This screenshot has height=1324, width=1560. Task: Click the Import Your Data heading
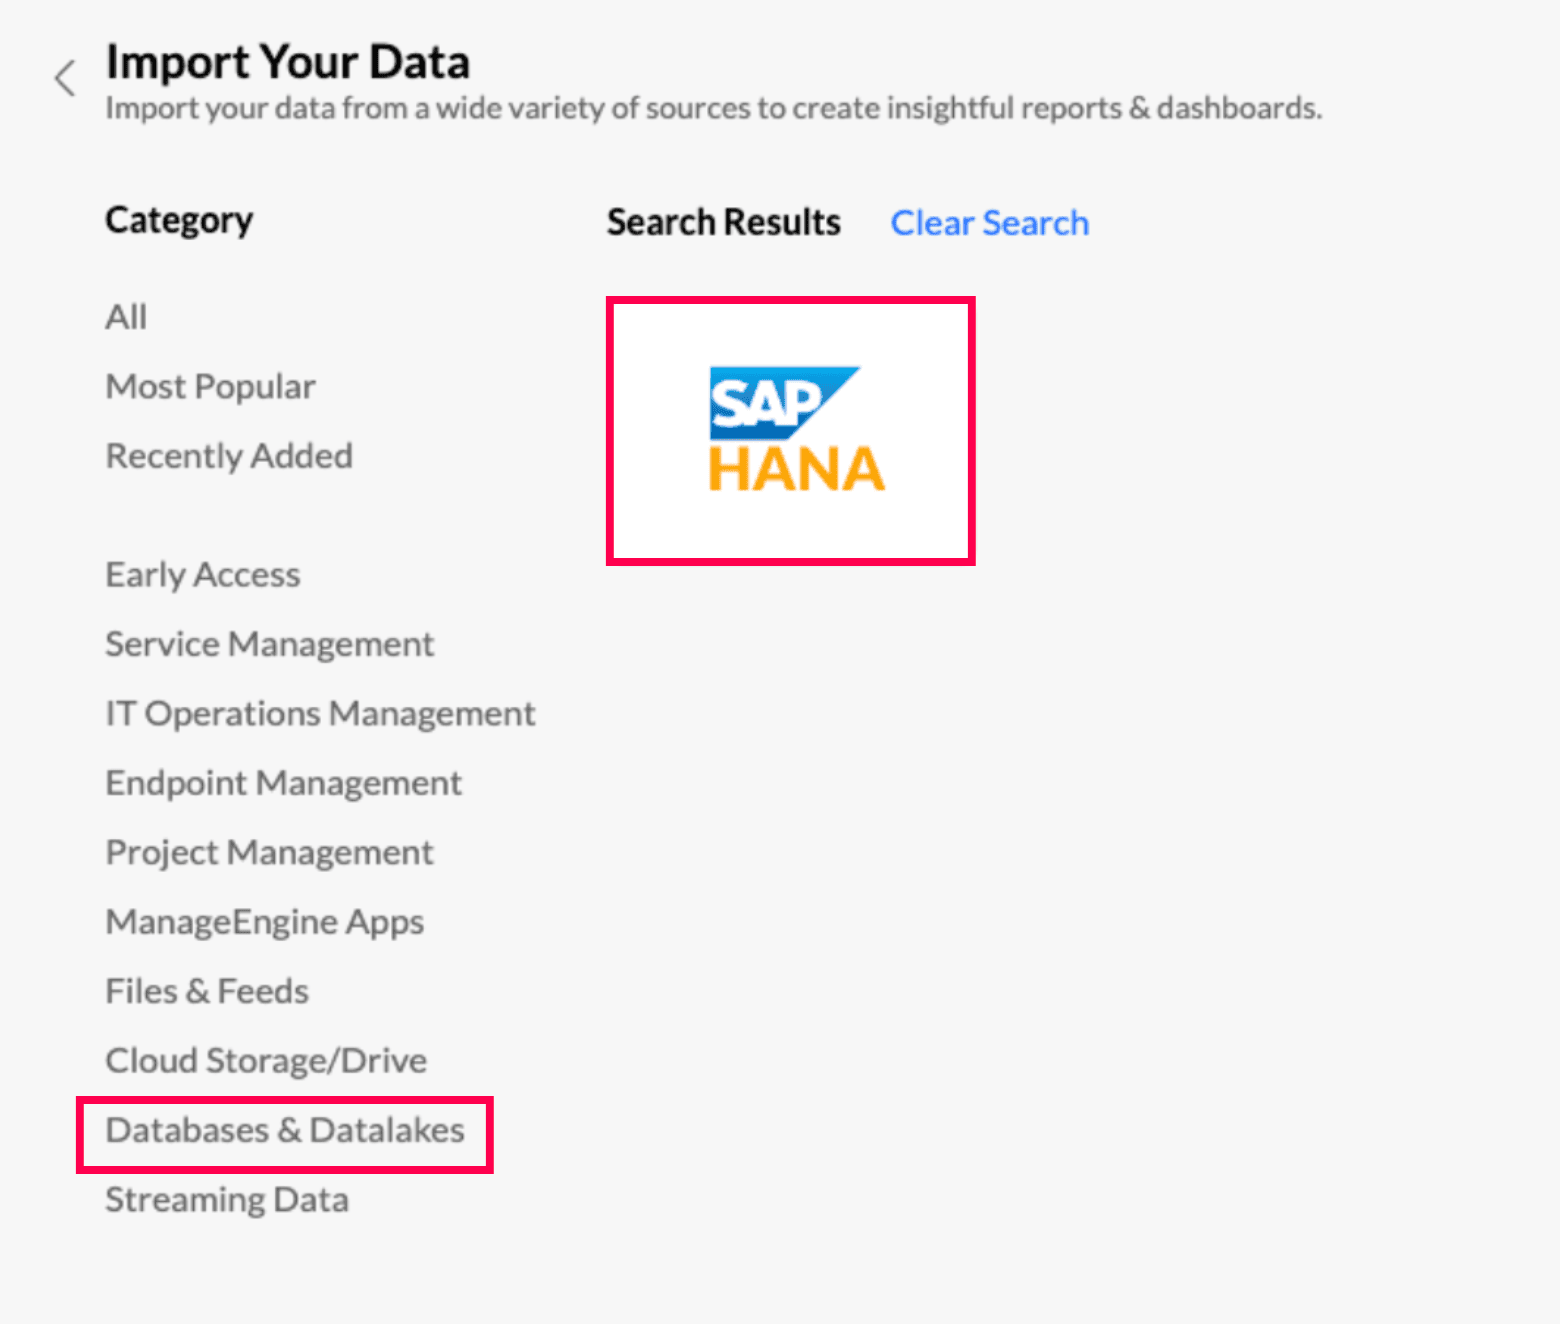point(288,62)
